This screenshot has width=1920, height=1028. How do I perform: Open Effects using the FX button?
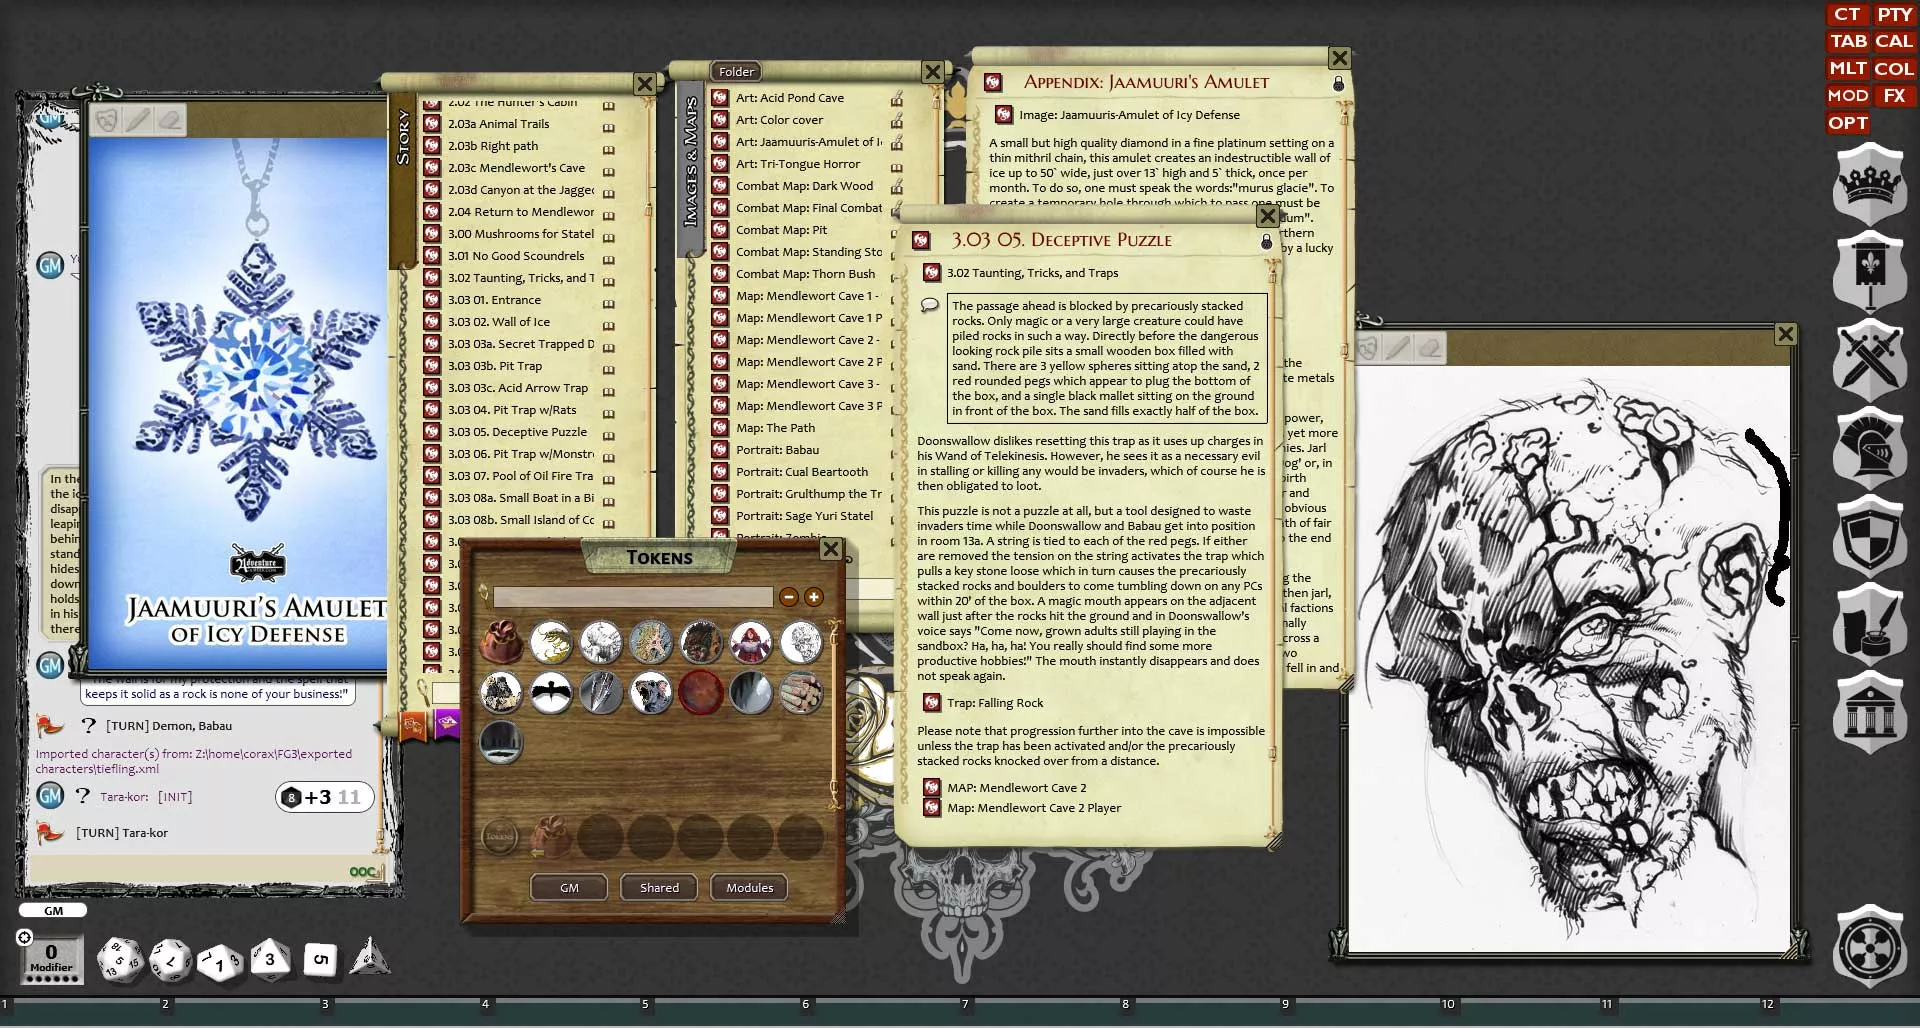coord(1894,96)
